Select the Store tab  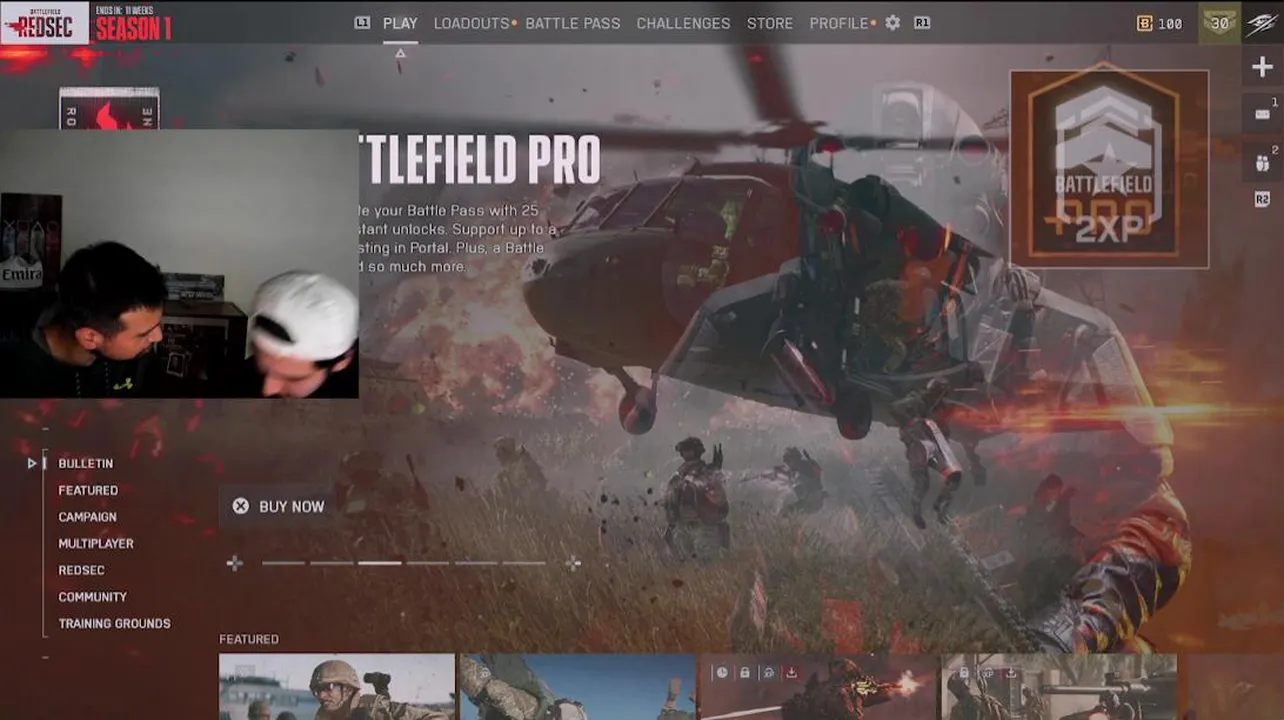pyautogui.click(x=770, y=23)
